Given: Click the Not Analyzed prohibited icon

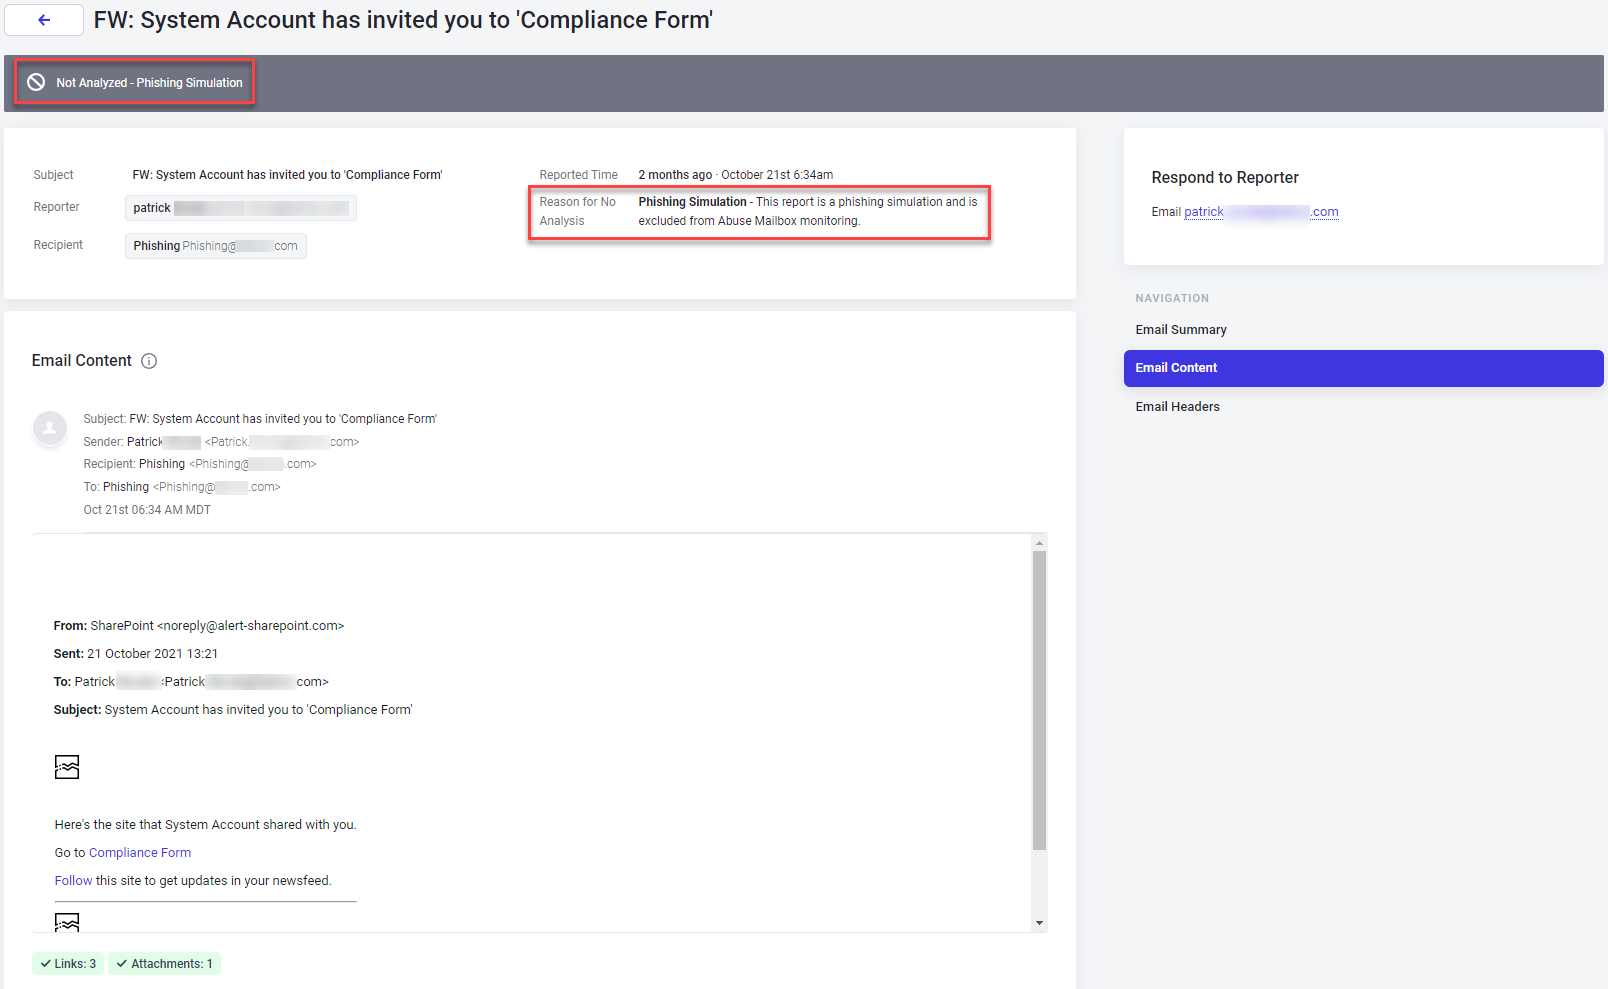Looking at the screenshot, I should click(x=36, y=82).
